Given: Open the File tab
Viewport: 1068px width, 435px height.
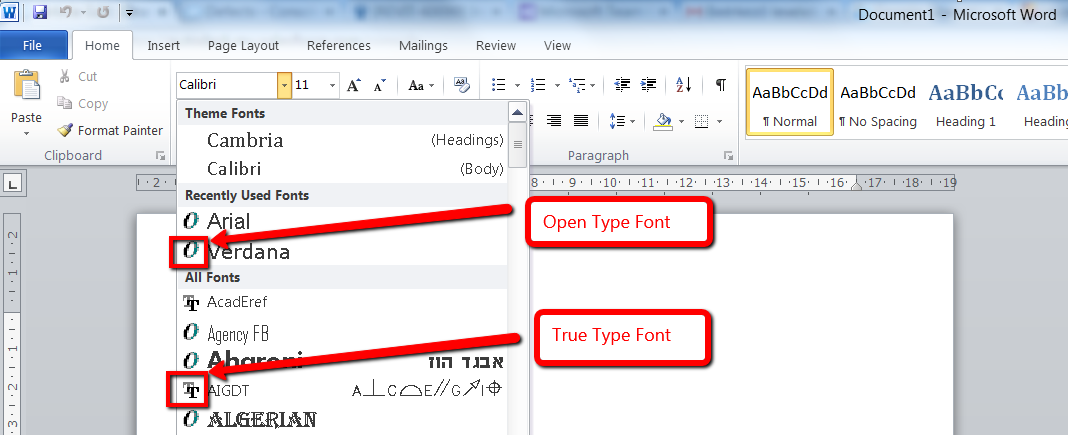Looking at the screenshot, I should coord(33,46).
